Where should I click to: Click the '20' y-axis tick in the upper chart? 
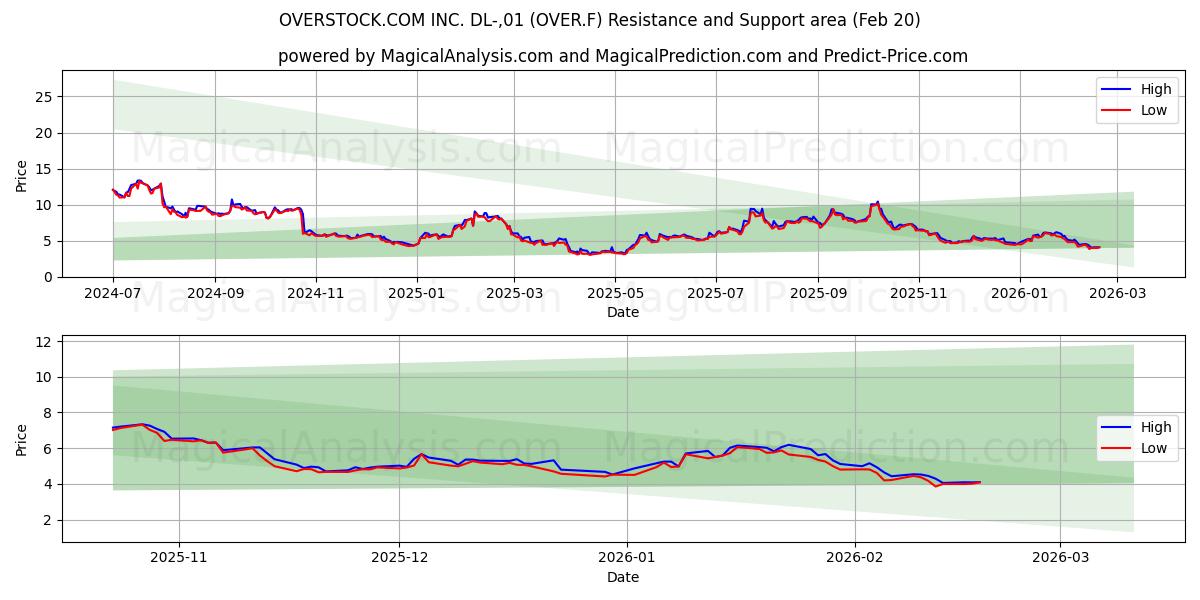click(x=44, y=133)
